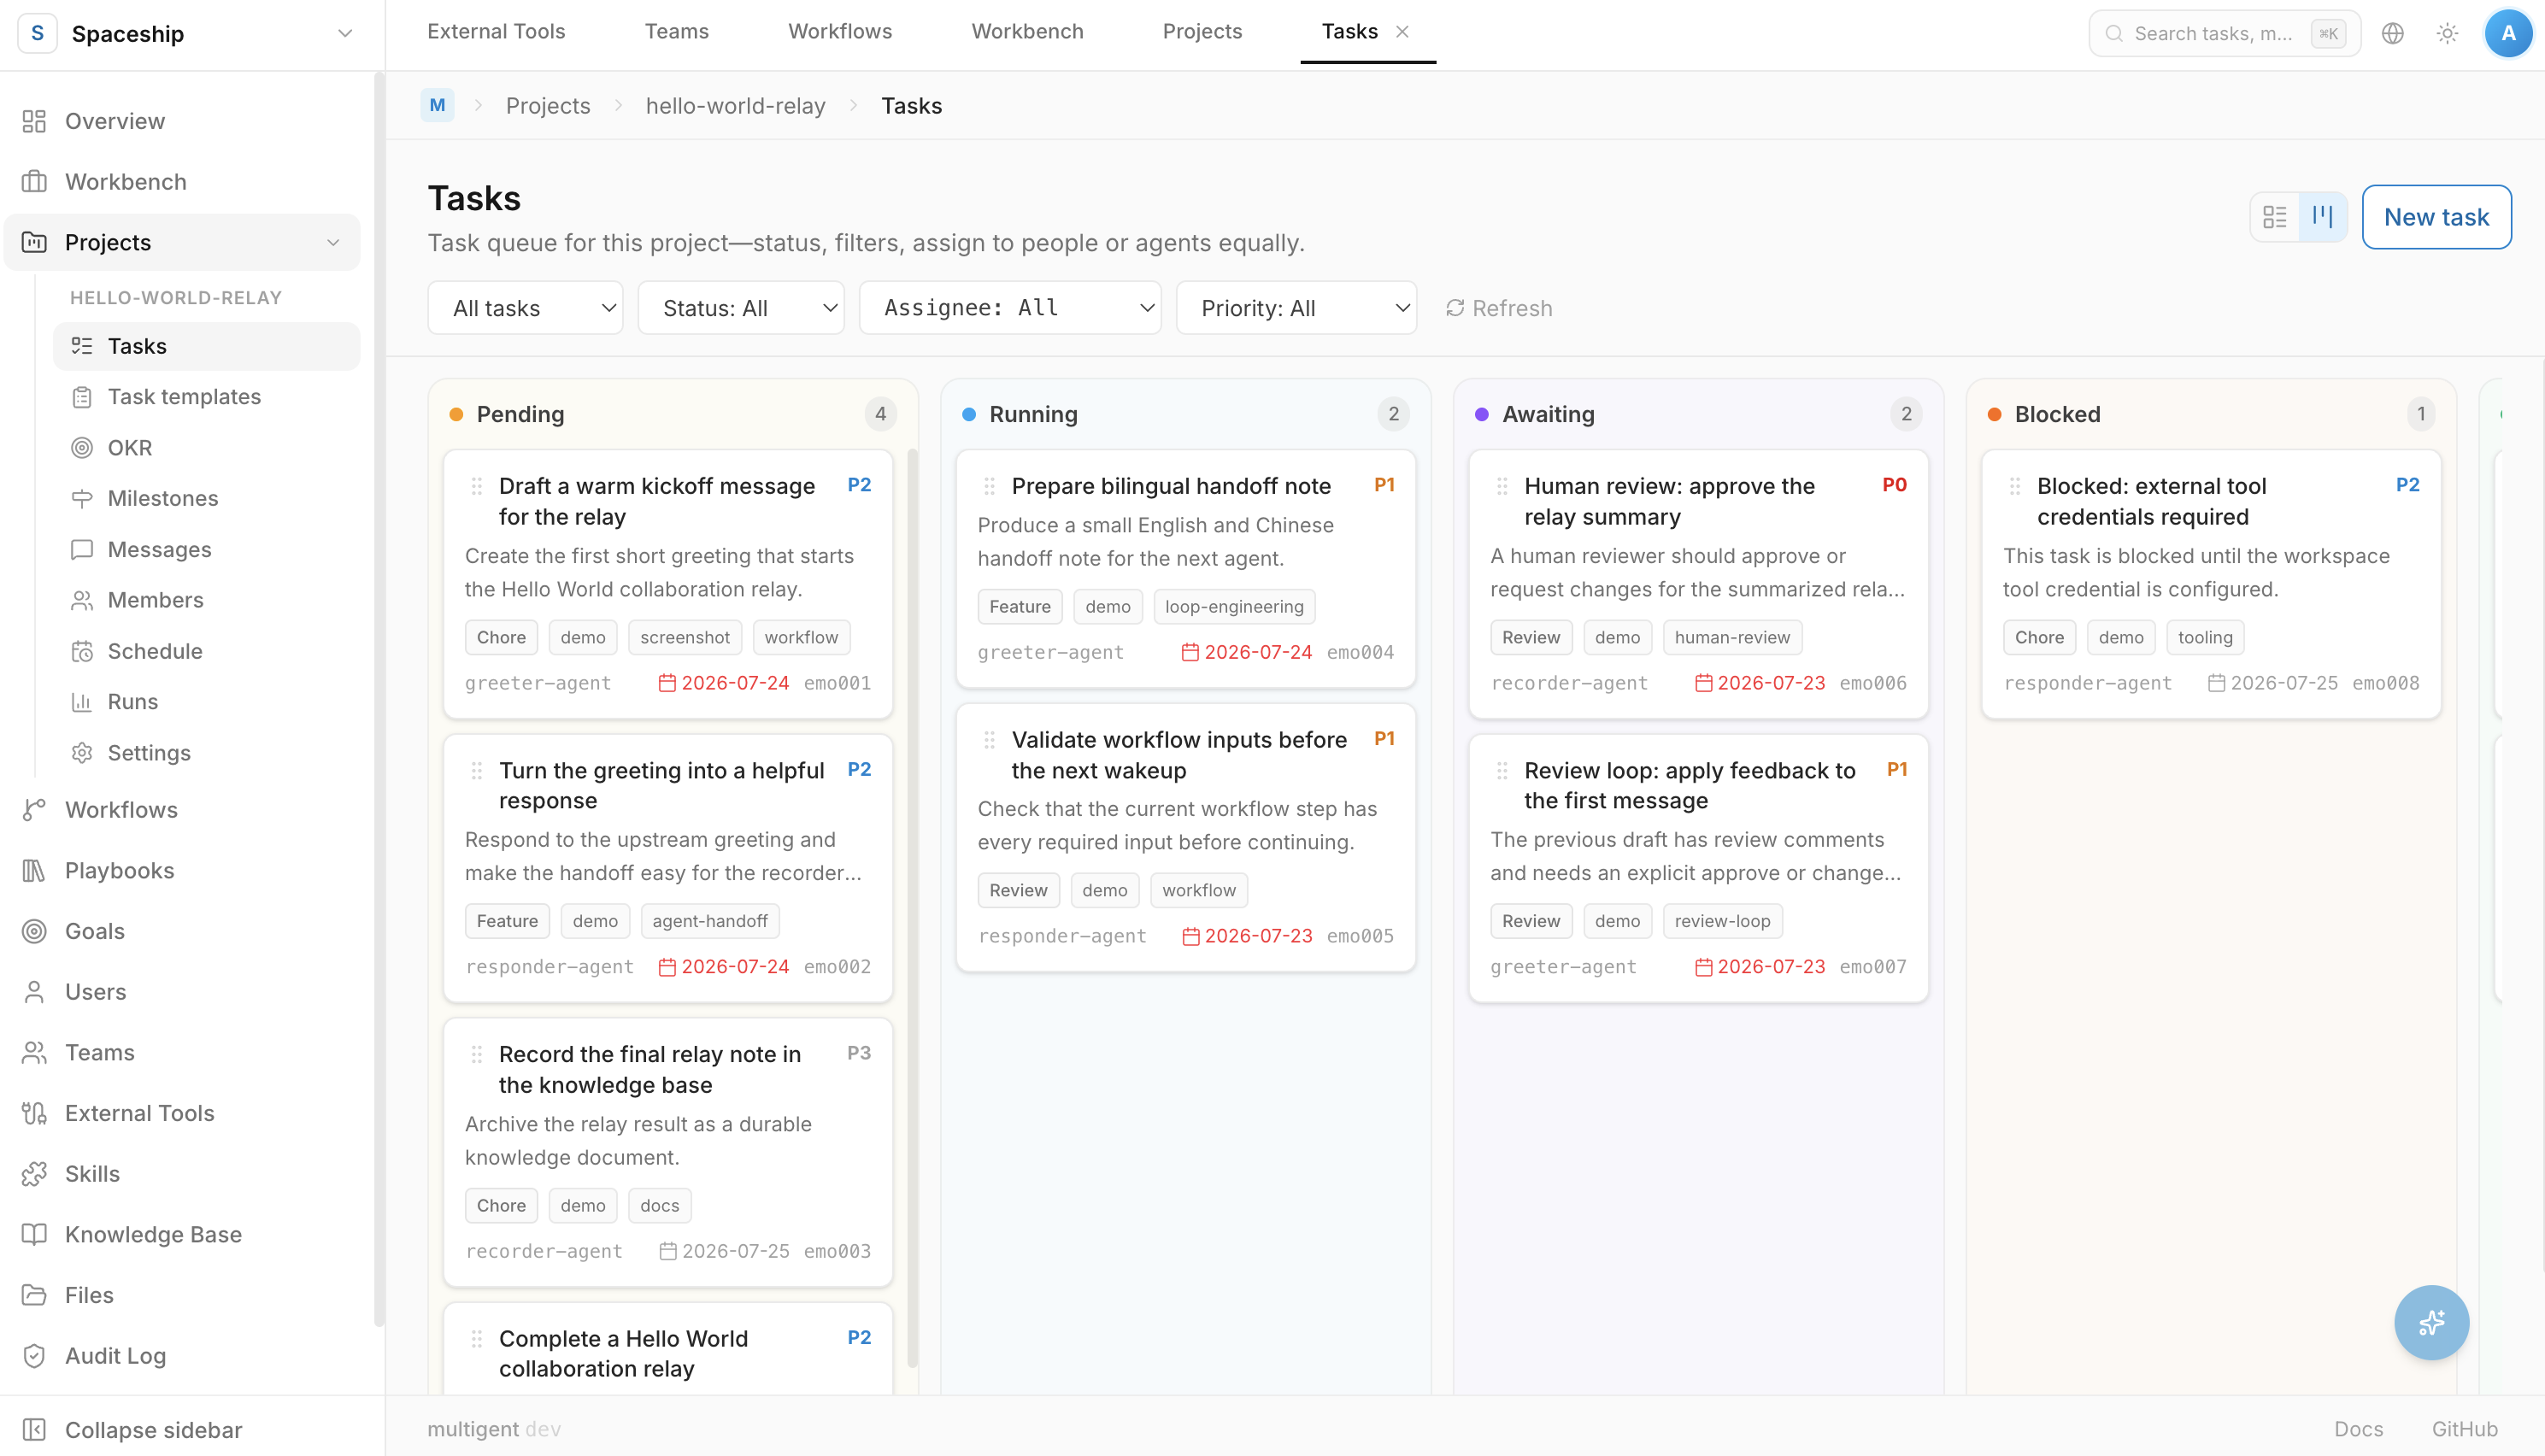Click the M workspace badge in breadcrumb
The height and width of the screenshot is (1456, 2545).
tap(437, 105)
